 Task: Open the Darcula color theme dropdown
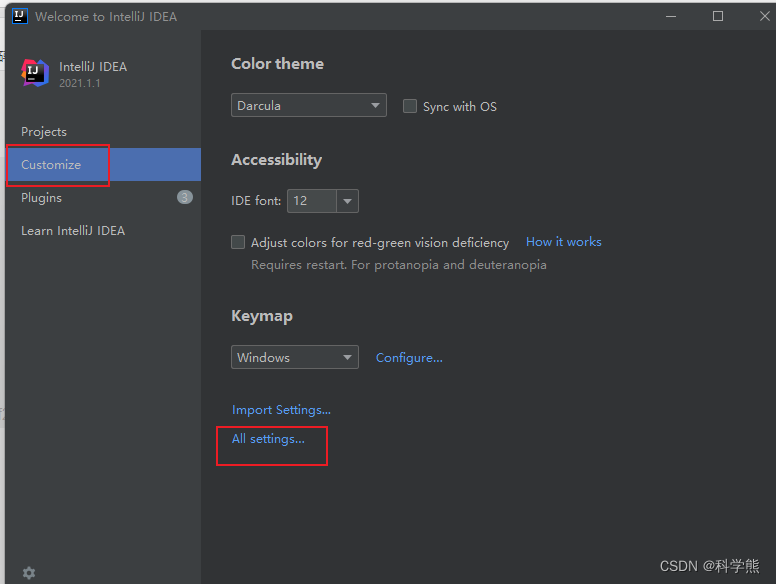coord(309,105)
